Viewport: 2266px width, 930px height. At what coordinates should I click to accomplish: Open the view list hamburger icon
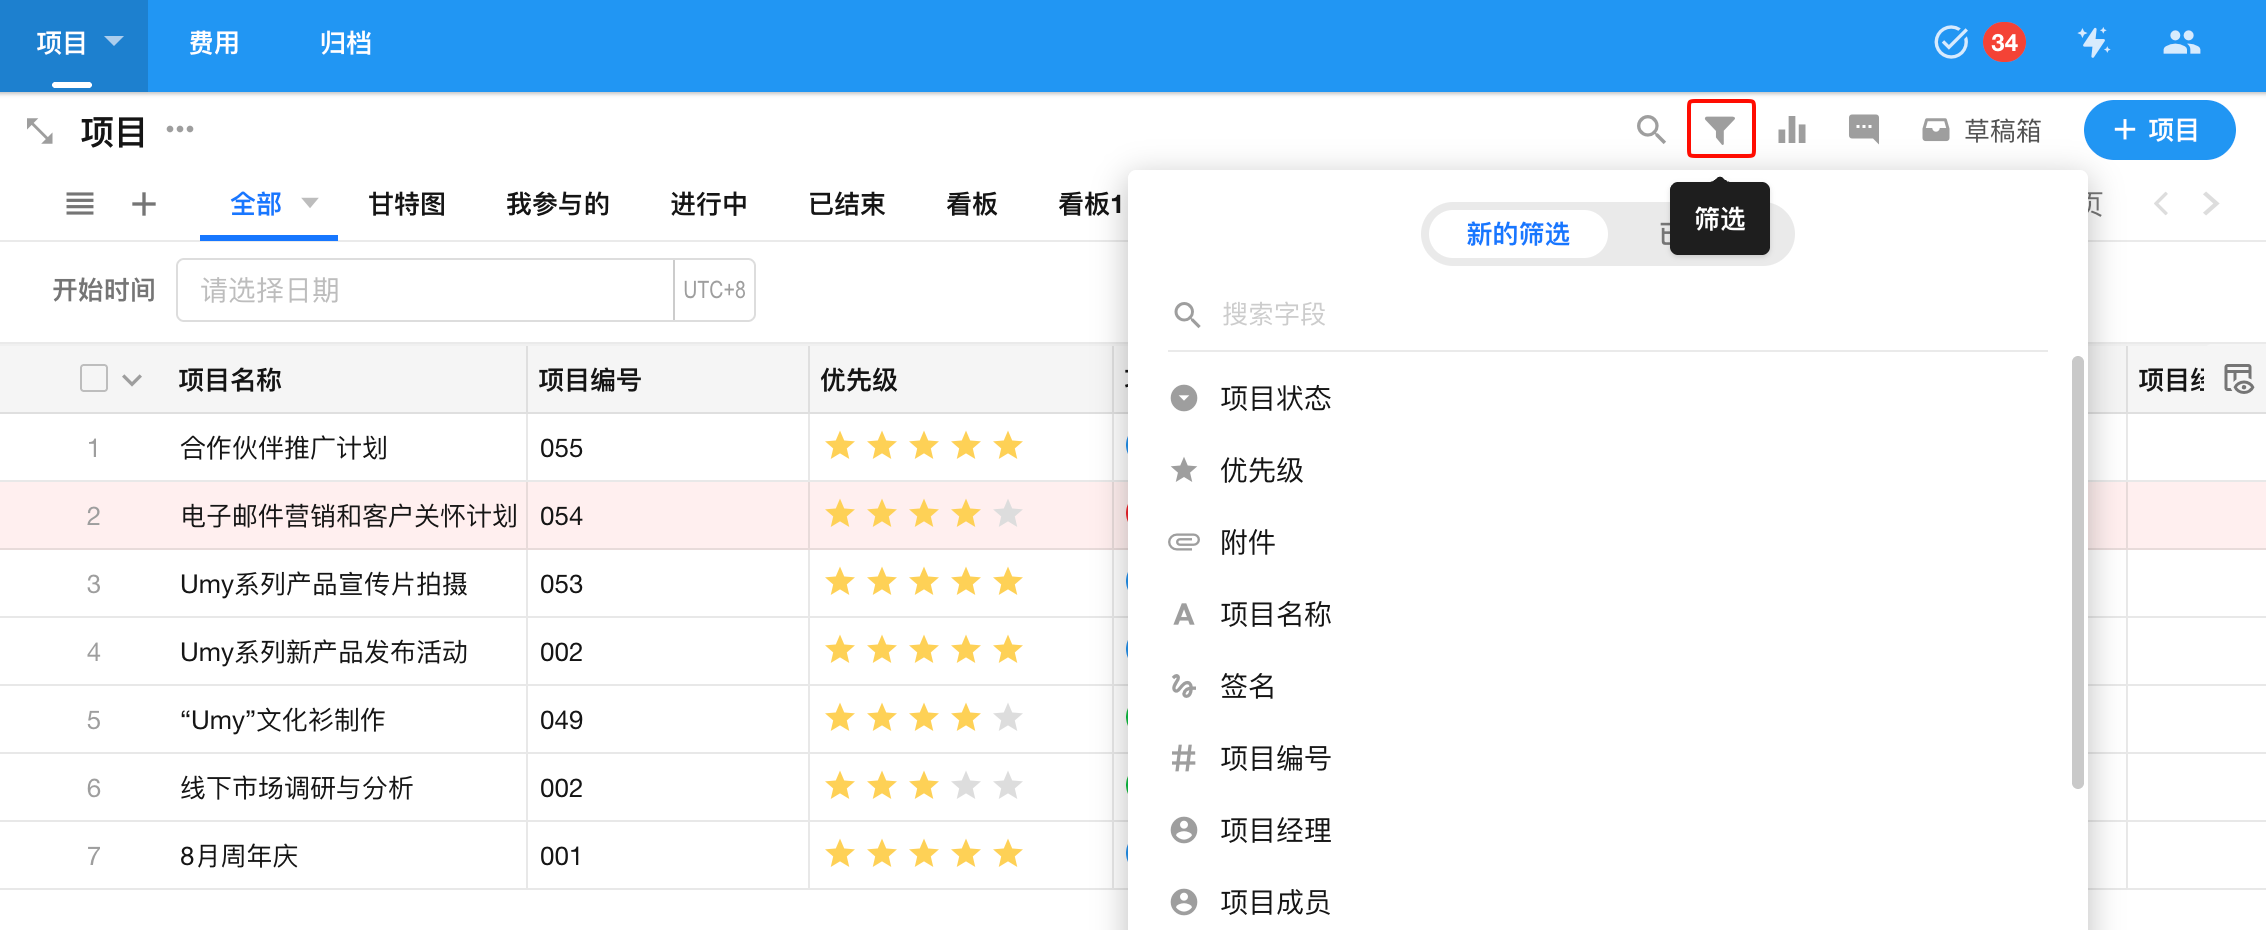click(x=80, y=204)
